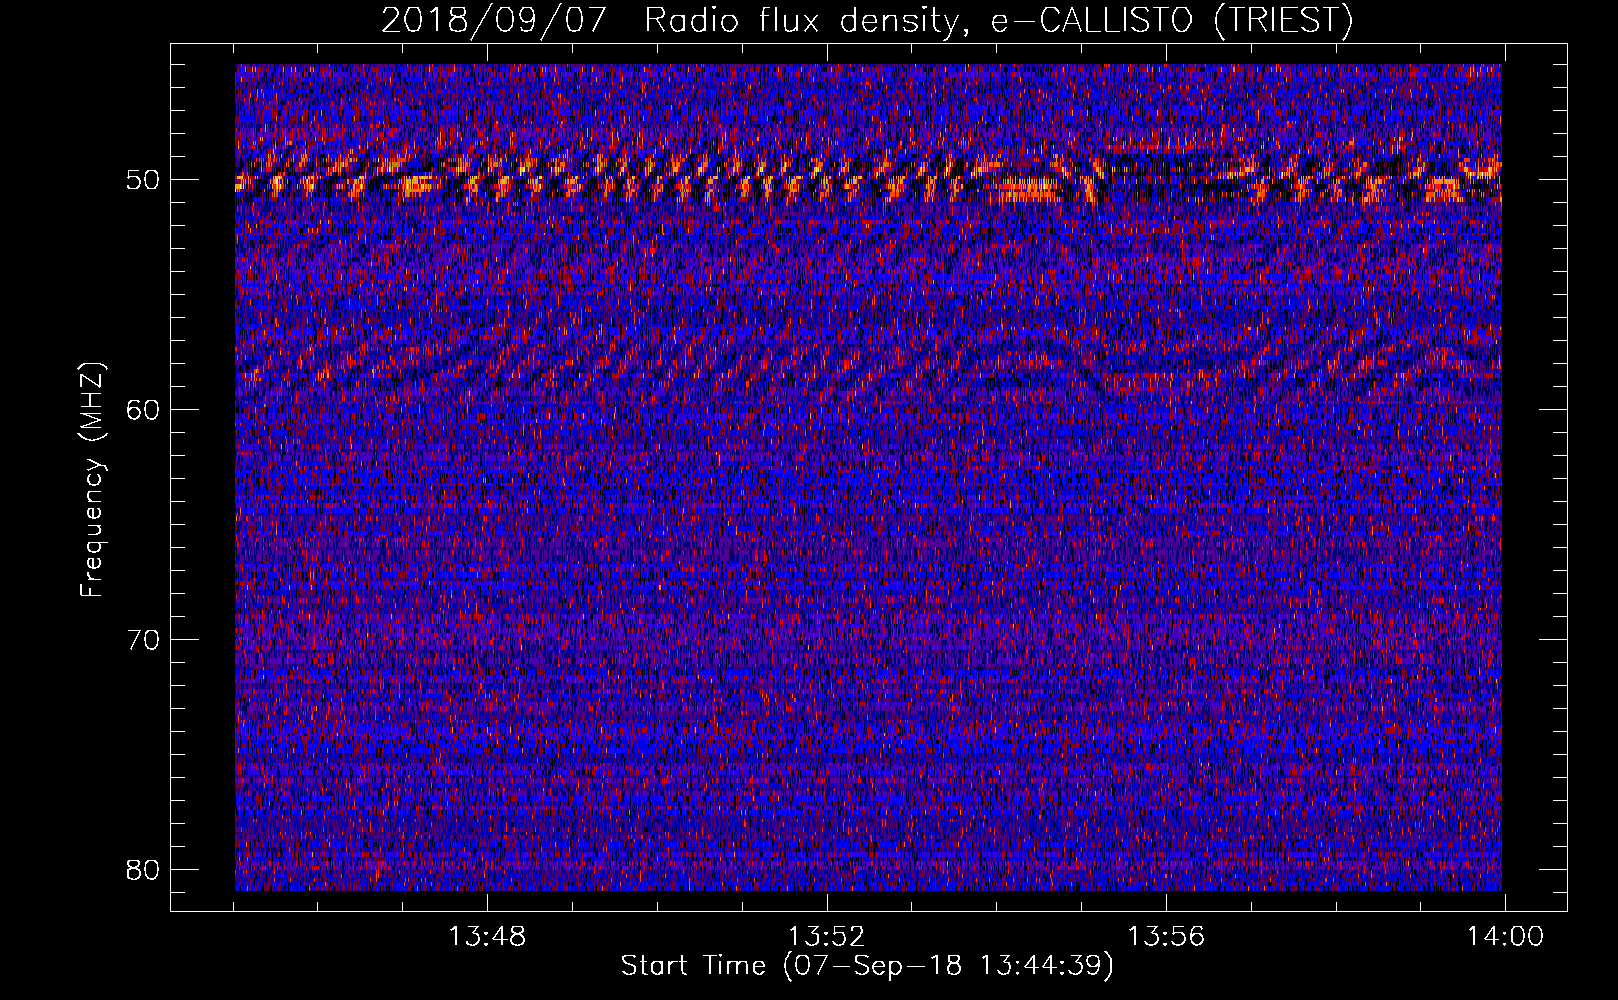The width and height of the screenshot is (1618, 1000).
Task: Click the 70 frequency tick label
Action: [x=144, y=639]
